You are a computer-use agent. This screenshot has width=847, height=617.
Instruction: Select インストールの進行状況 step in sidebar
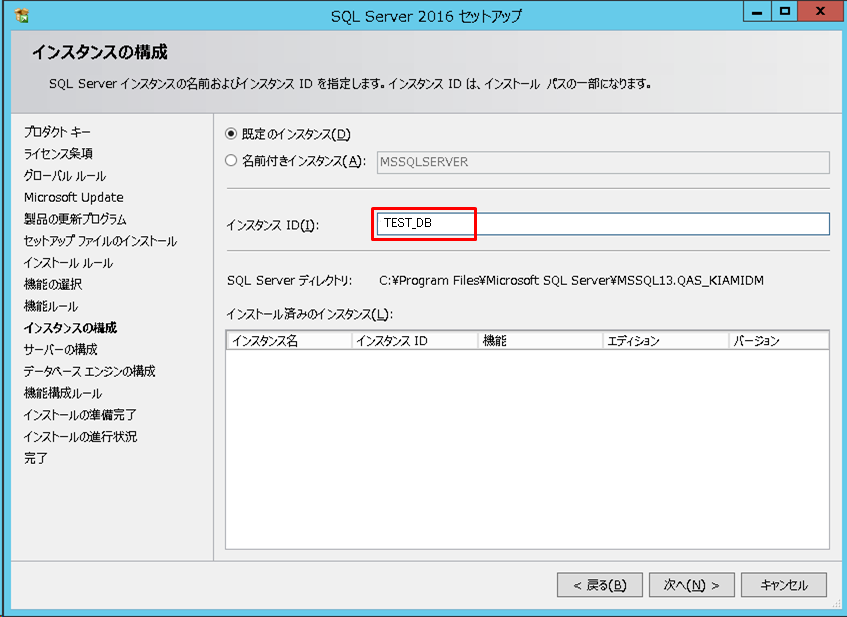[80, 437]
